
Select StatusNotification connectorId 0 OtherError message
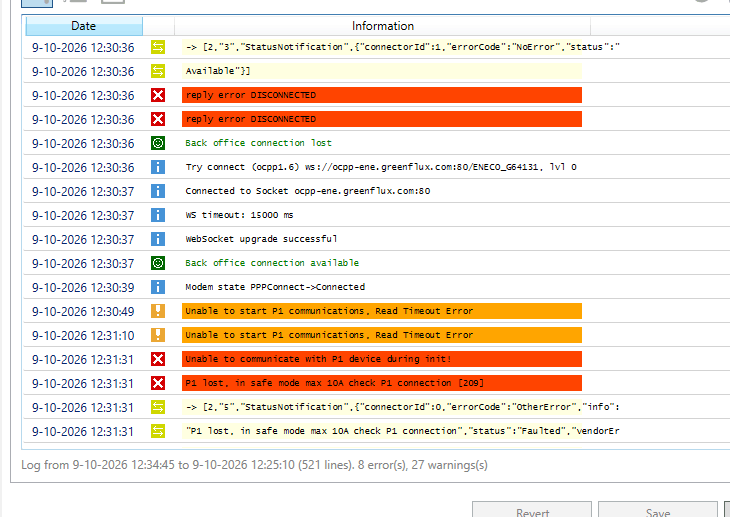click(x=402, y=407)
